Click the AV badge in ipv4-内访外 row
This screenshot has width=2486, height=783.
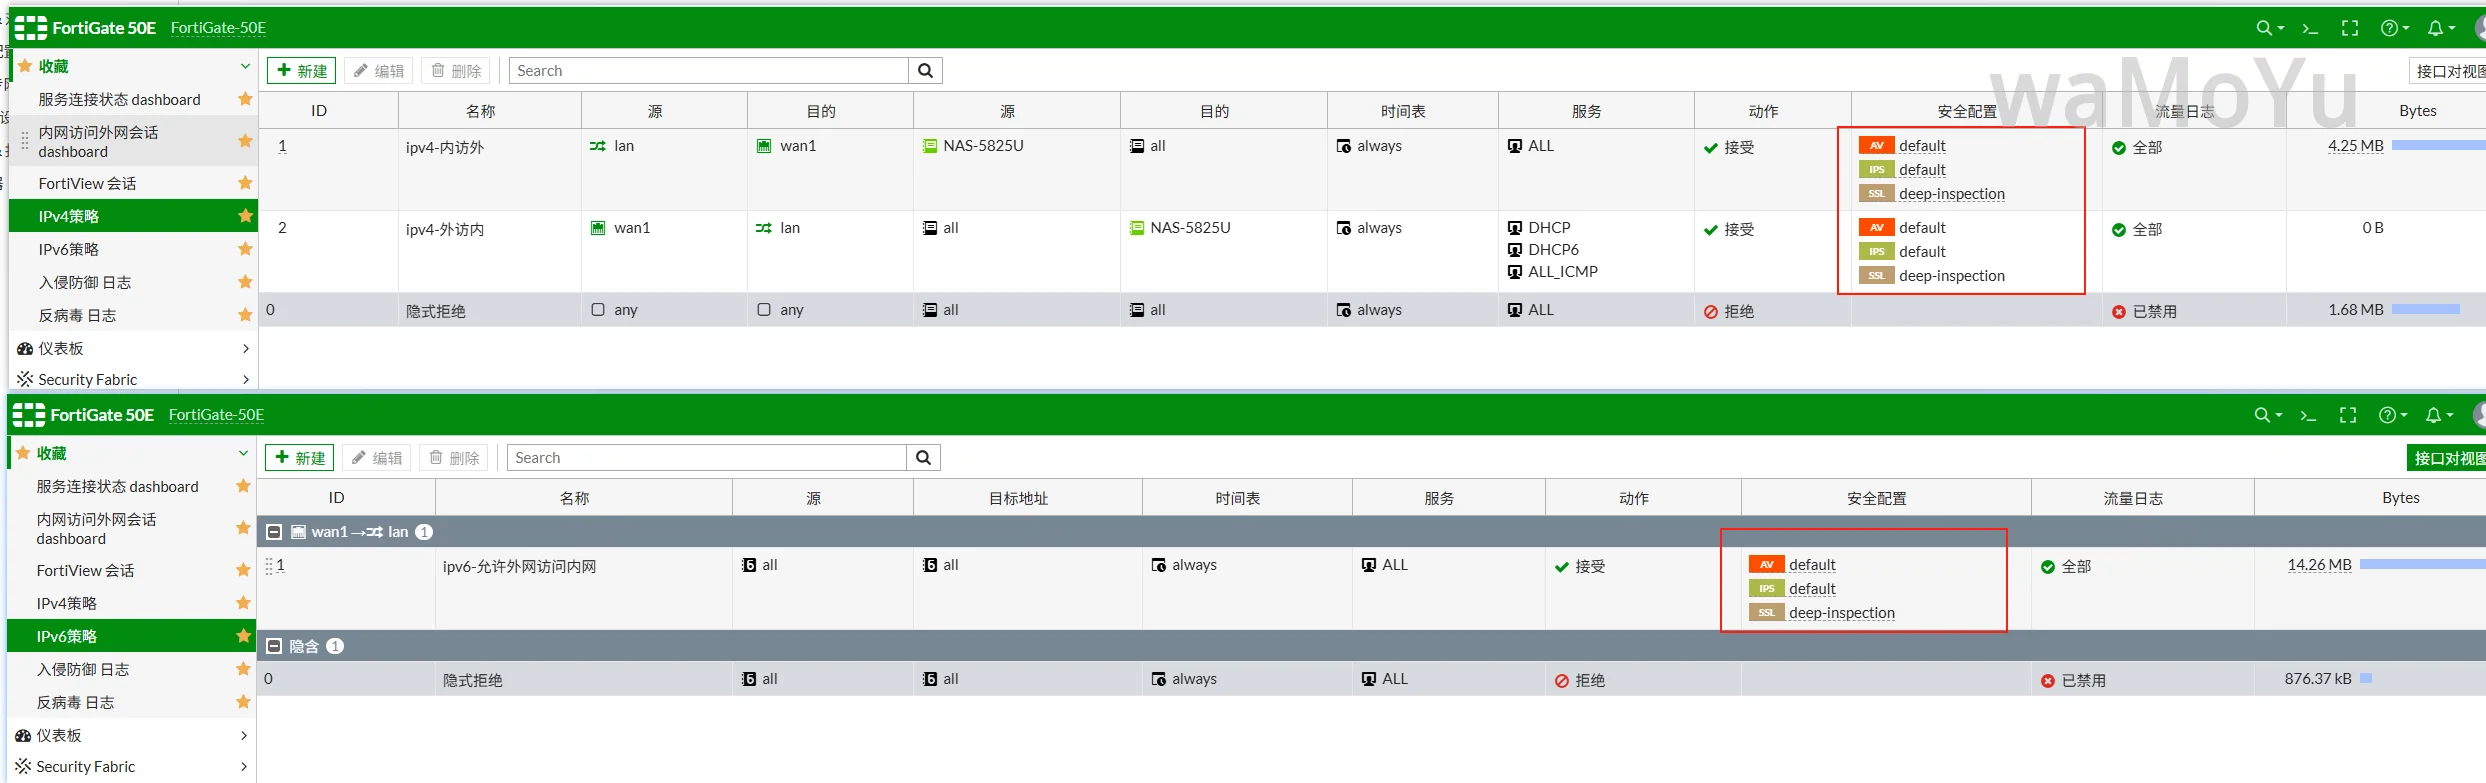pos(1877,146)
